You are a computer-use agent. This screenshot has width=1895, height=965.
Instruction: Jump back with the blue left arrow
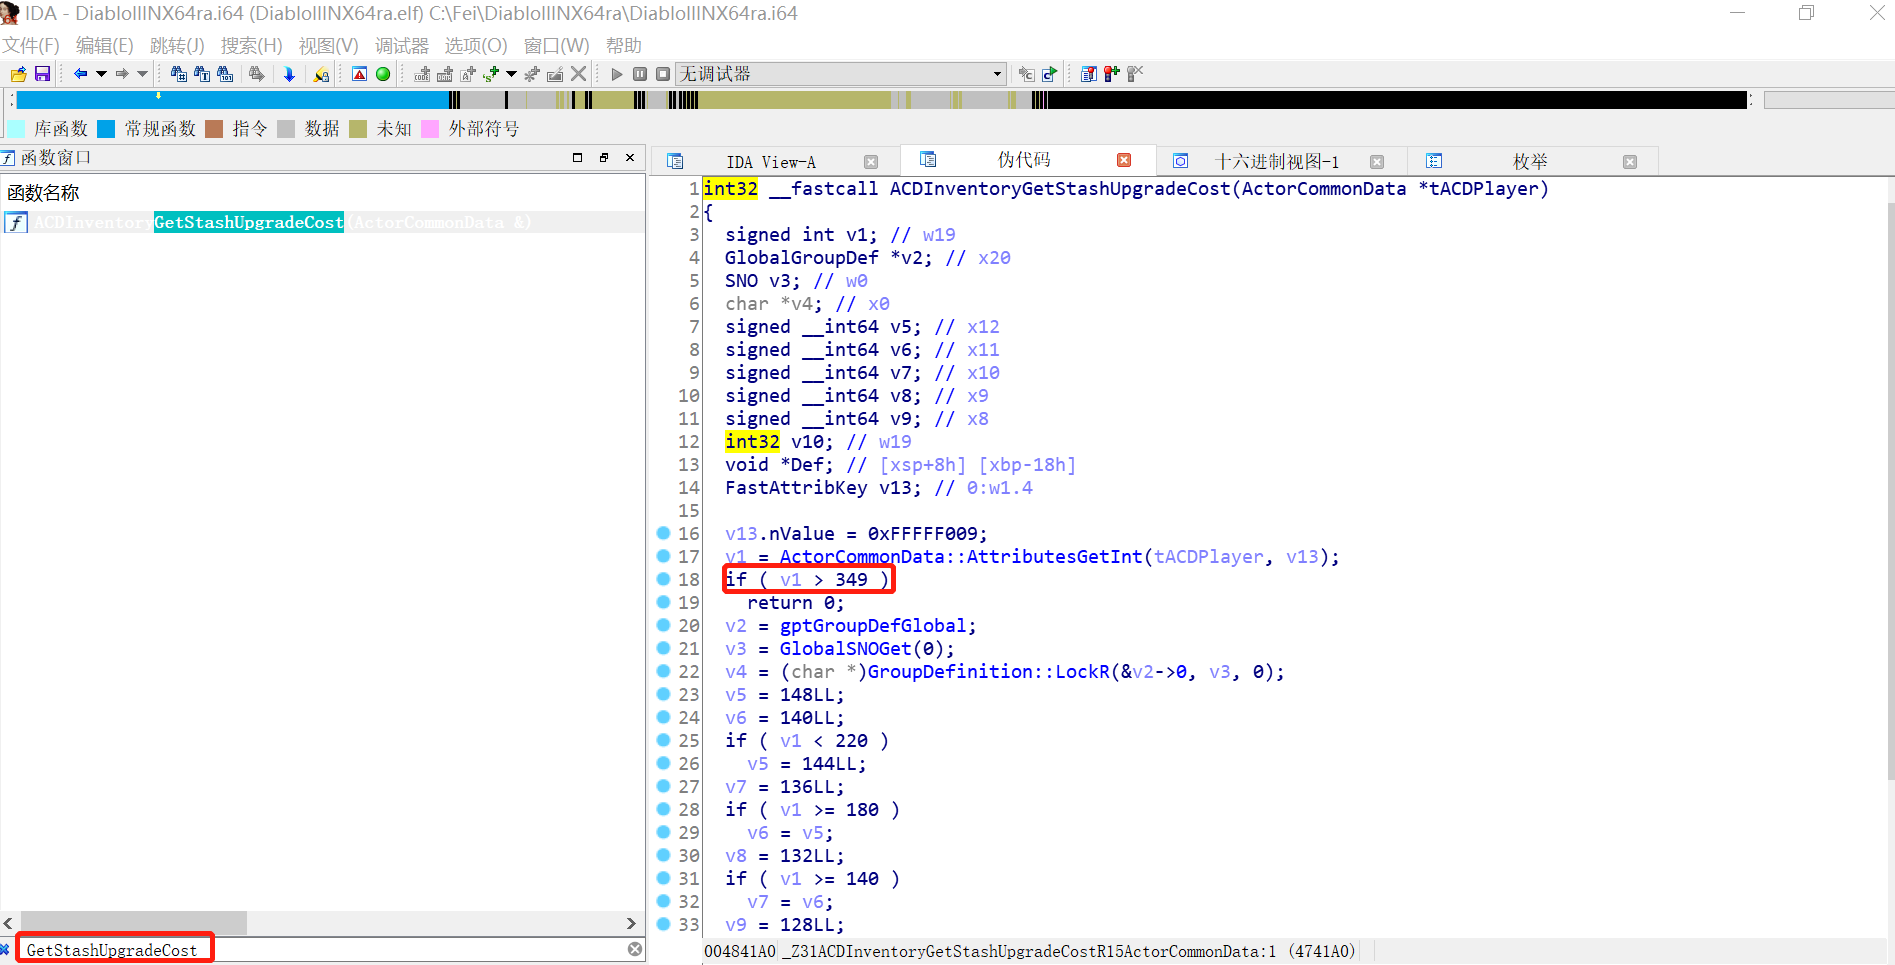tap(80, 74)
